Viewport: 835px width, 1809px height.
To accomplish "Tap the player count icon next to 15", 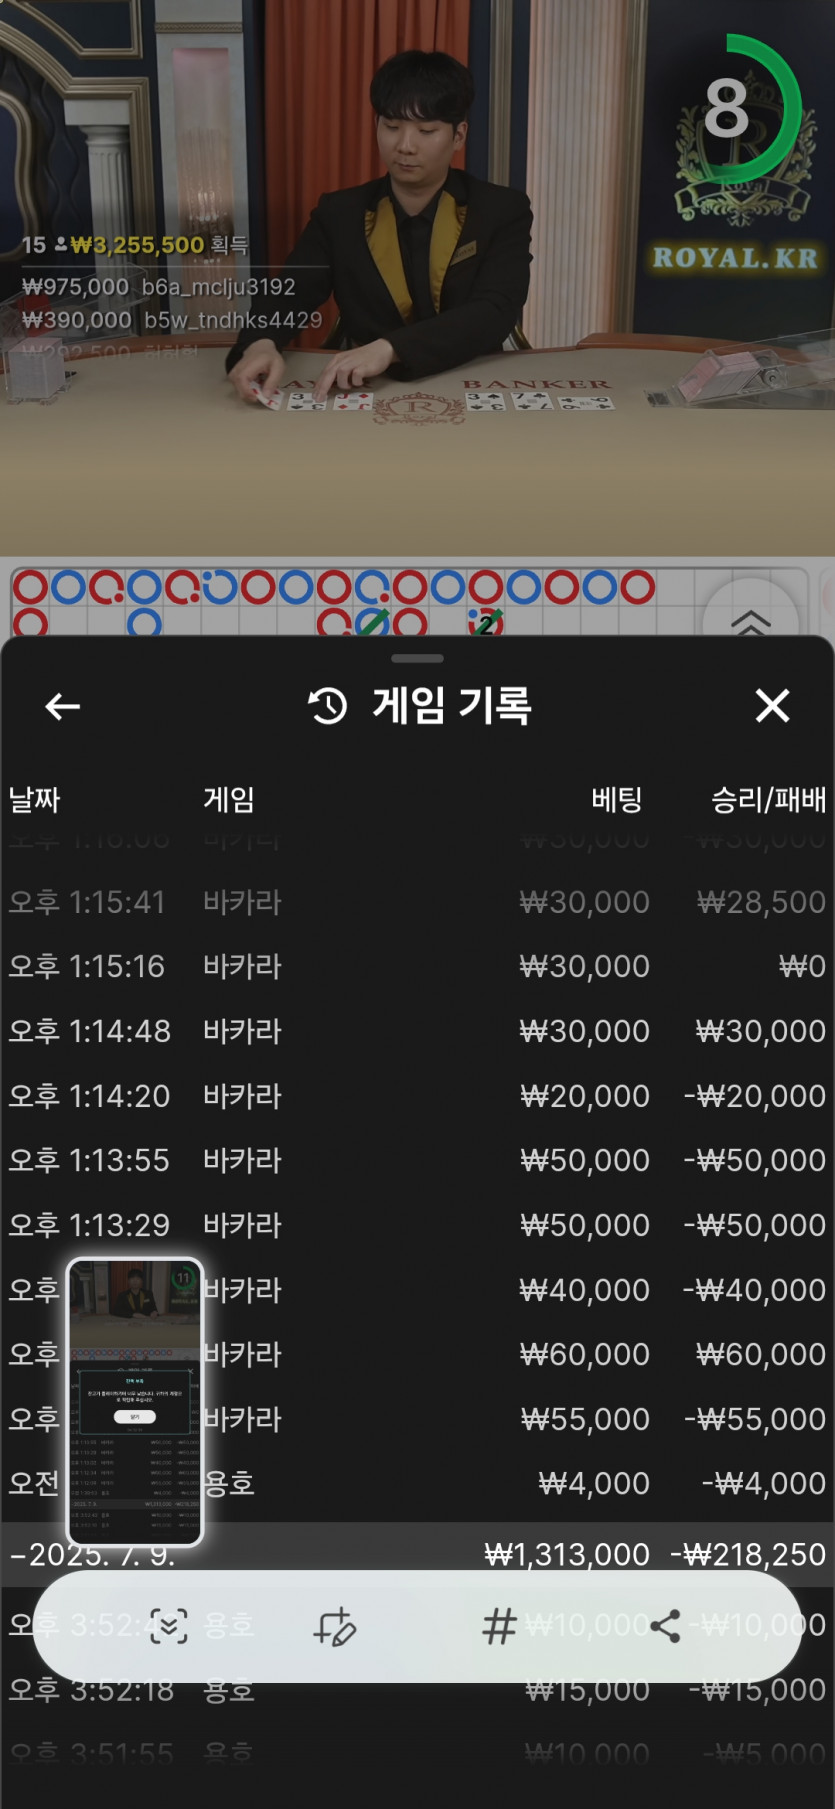I will click(60, 244).
